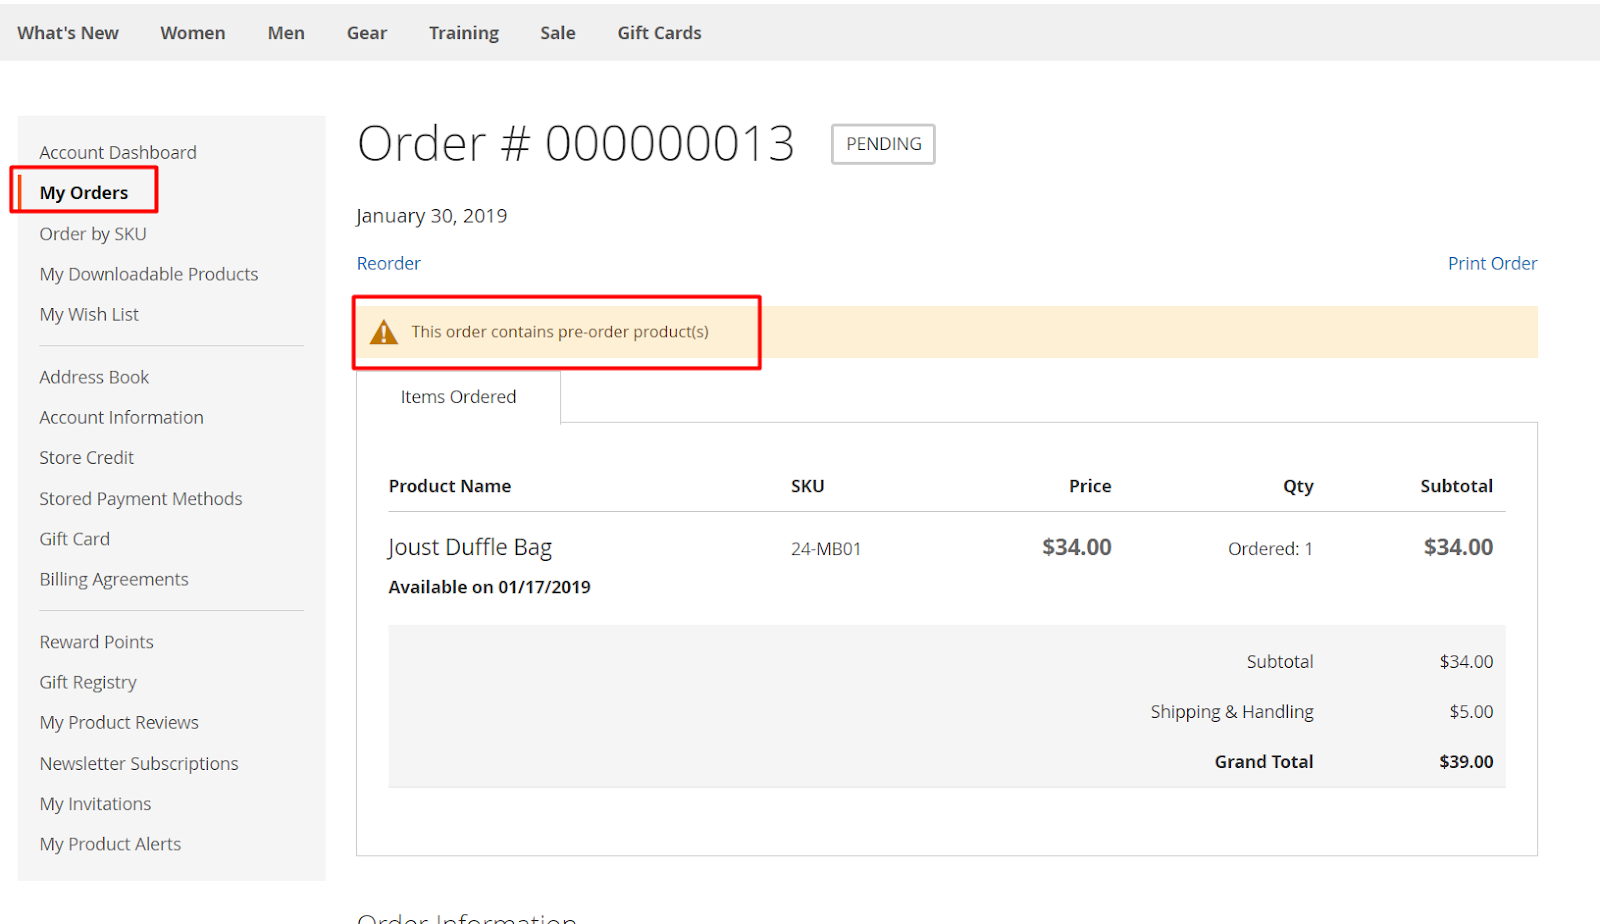Click the Joust Duffle Bag product name
The image size is (1600, 924).
point(470,547)
